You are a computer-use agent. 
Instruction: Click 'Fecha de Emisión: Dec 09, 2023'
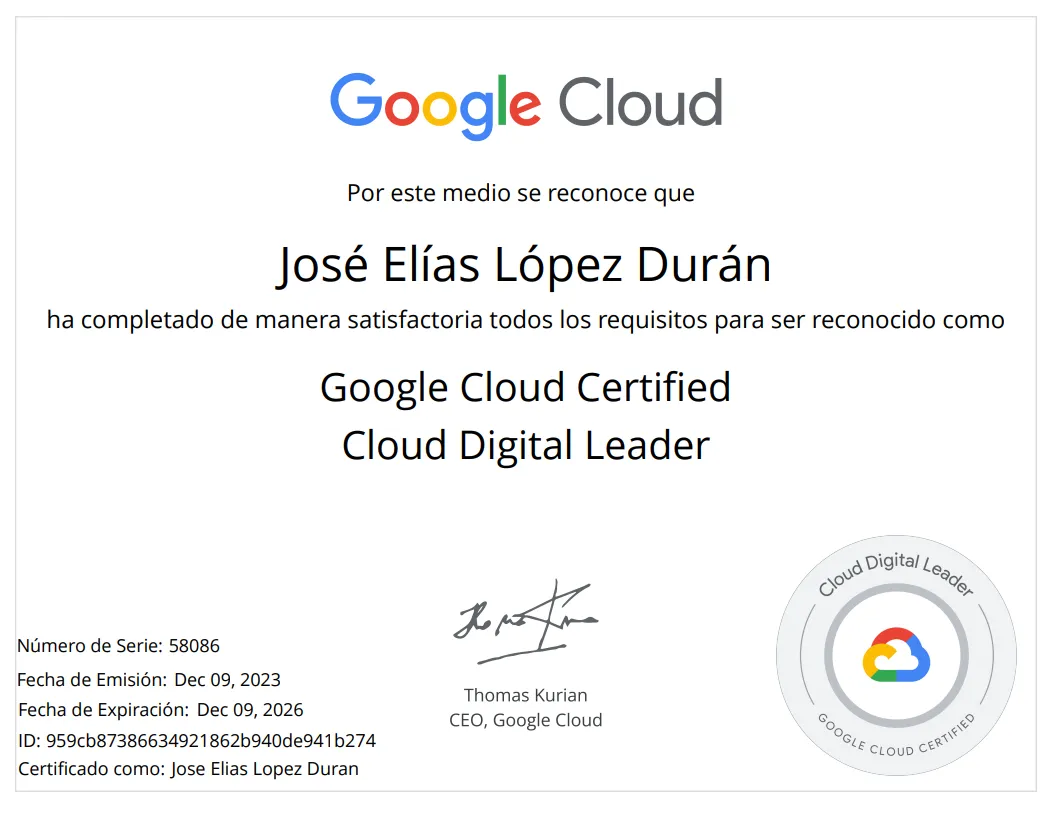coord(148,680)
